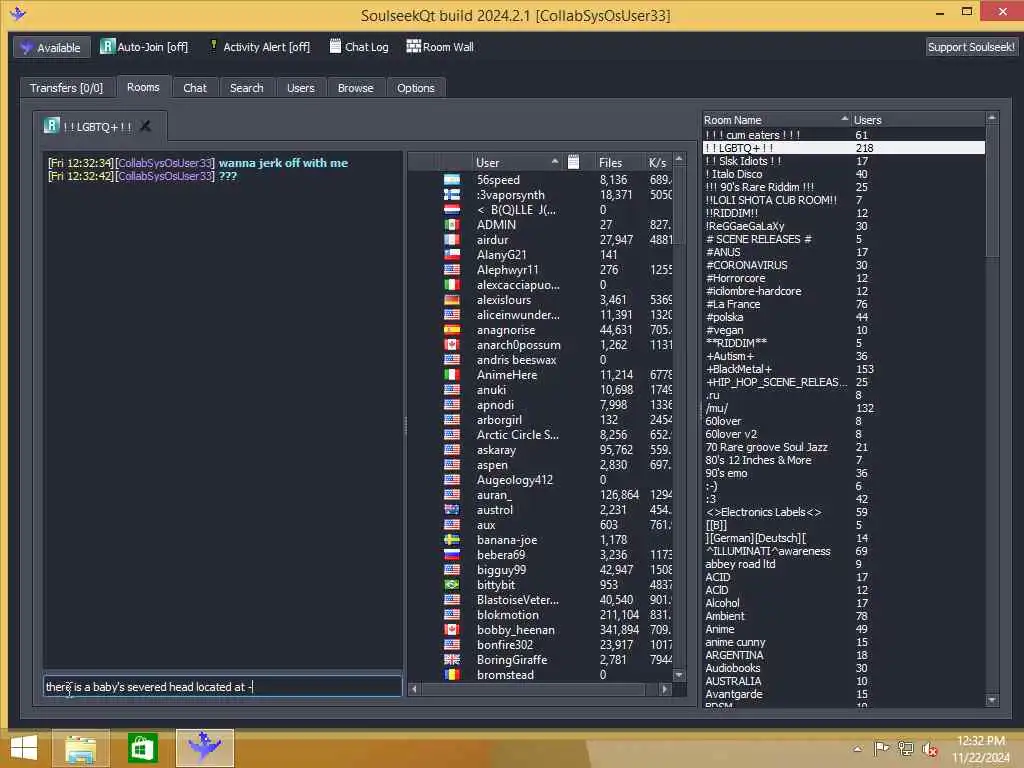Click the muted volume tray icon
1024x768 pixels.
coord(929,749)
